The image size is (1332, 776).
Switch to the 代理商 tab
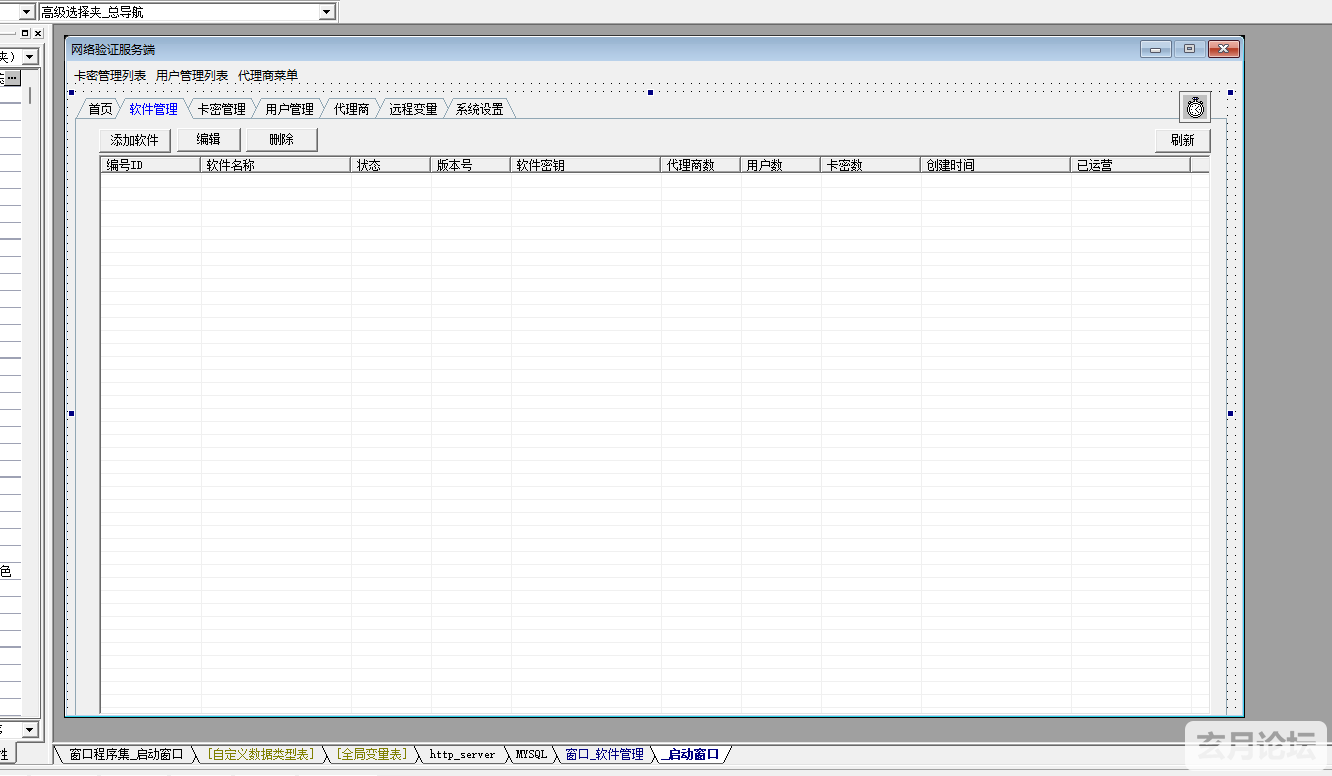coord(351,109)
